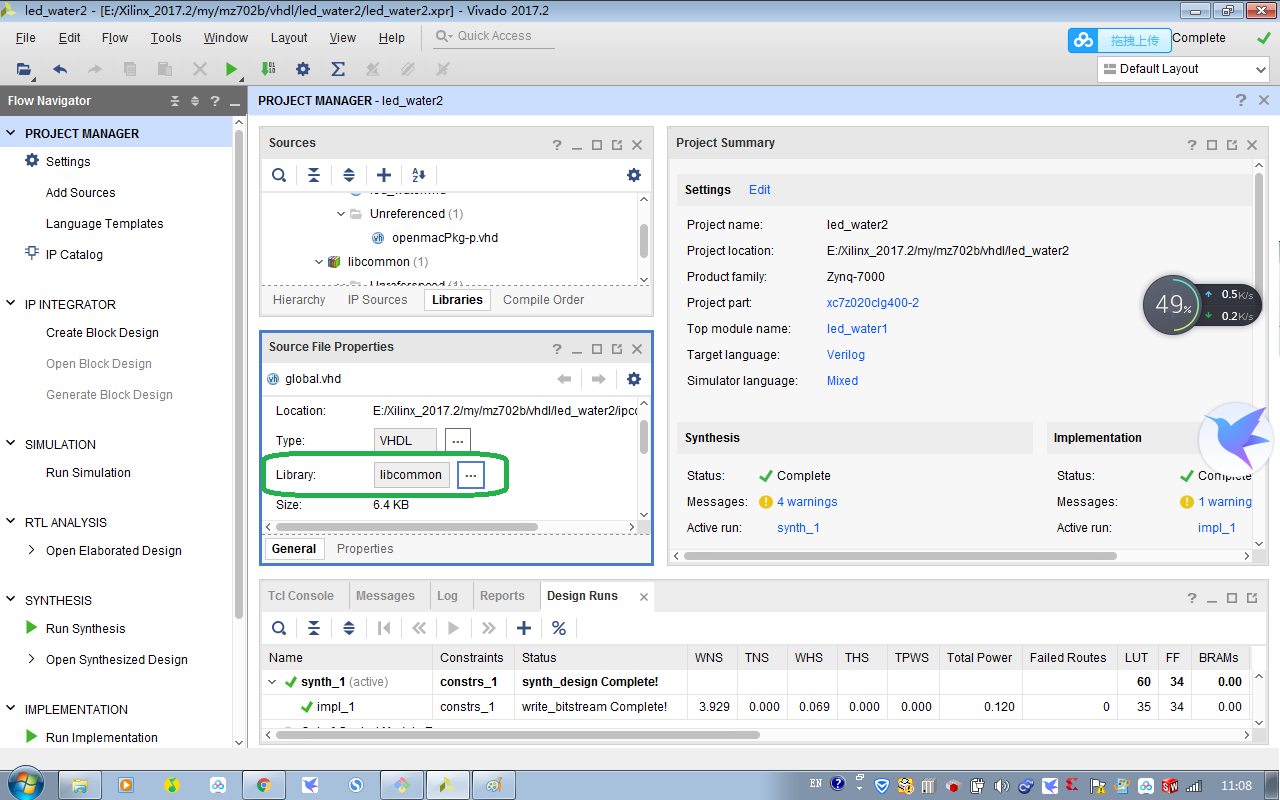Collapse the Unreferenced folder in Sources
1280x800 pixels.
(340, 213)
